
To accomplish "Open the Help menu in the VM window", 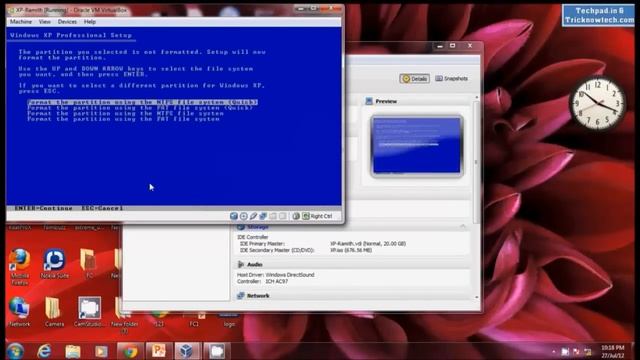I will click(89, 22).
